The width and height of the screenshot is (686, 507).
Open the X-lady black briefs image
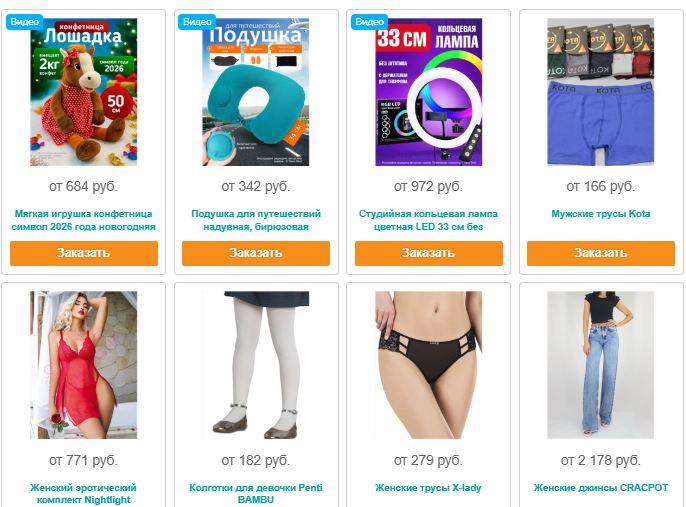tap(428, 365)
